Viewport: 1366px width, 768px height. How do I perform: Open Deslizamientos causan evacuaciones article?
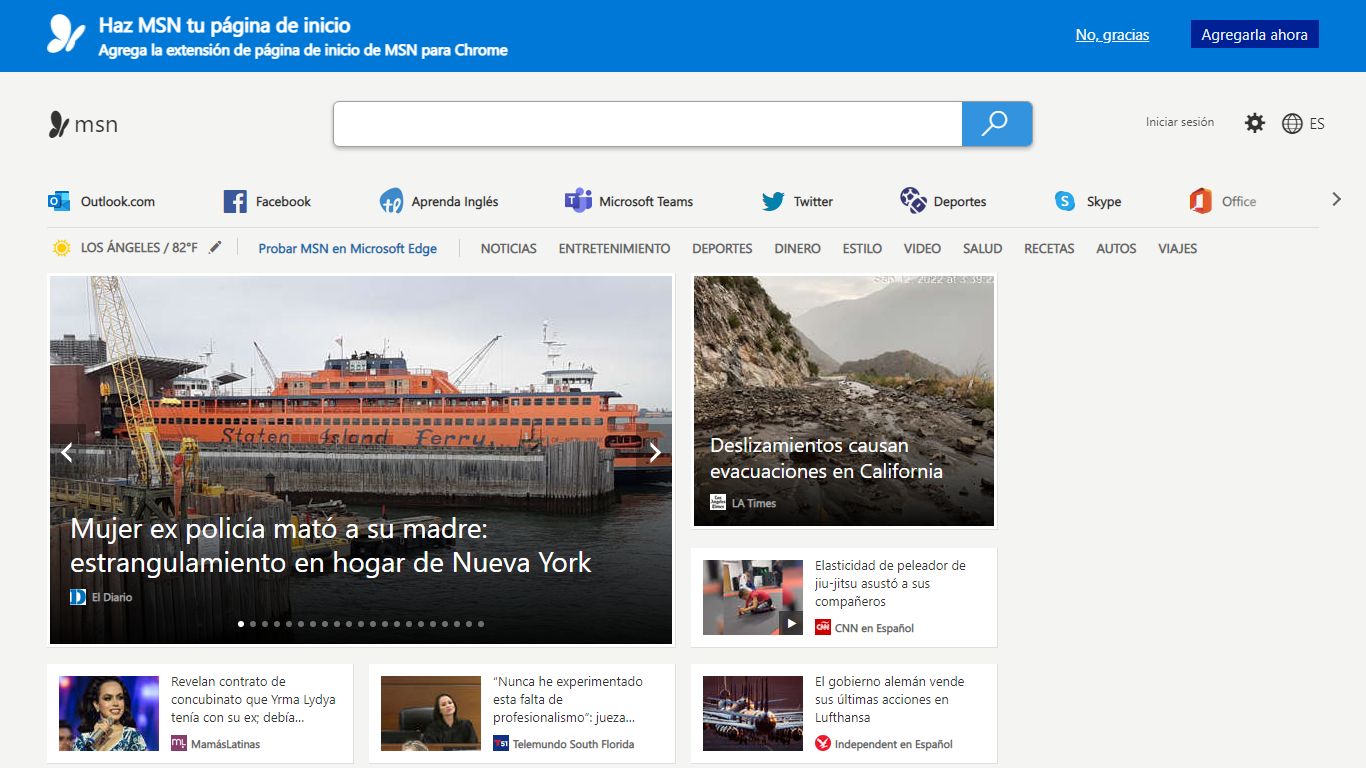pos(826,458)
